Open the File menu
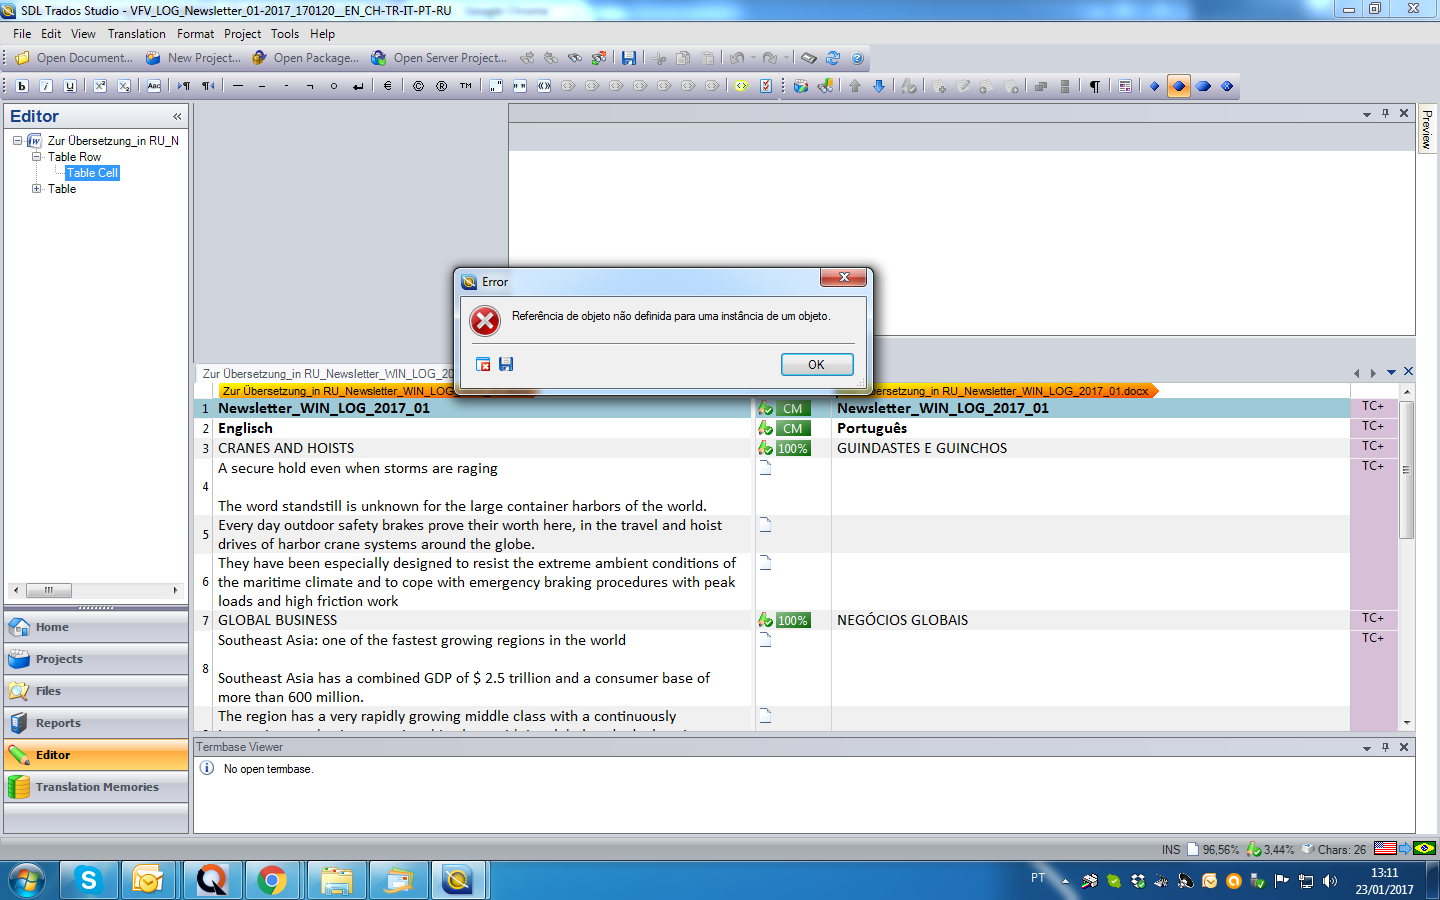The image size is (1440, 900). click(22, 33)
